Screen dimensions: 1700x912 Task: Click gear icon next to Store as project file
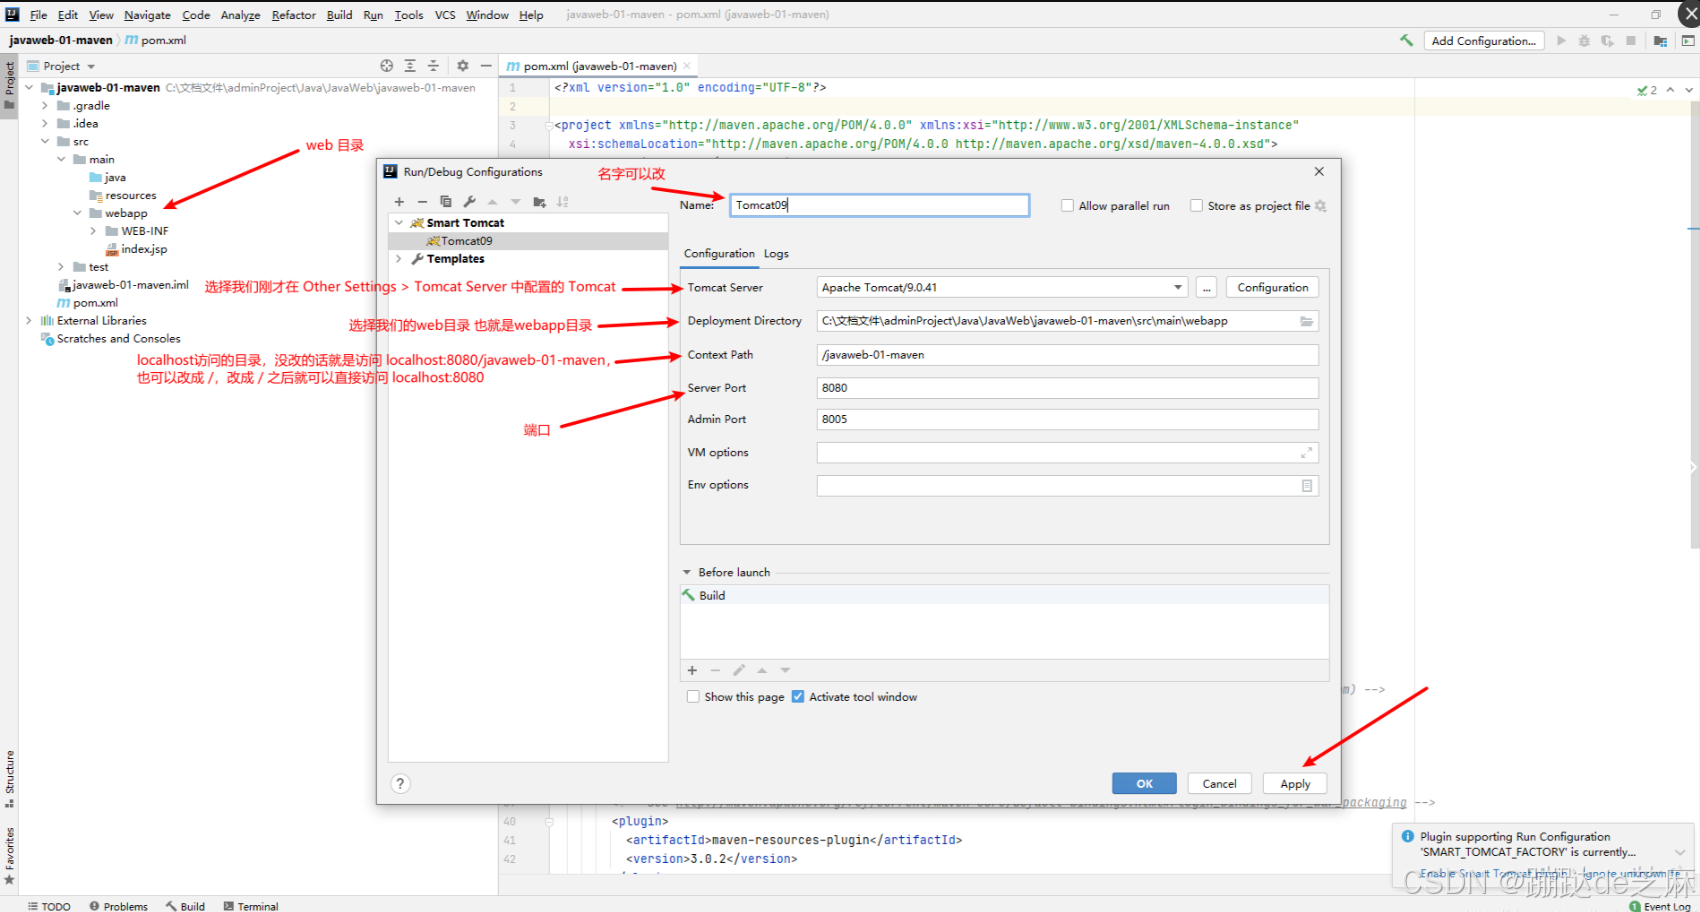tap(1321, 206)
